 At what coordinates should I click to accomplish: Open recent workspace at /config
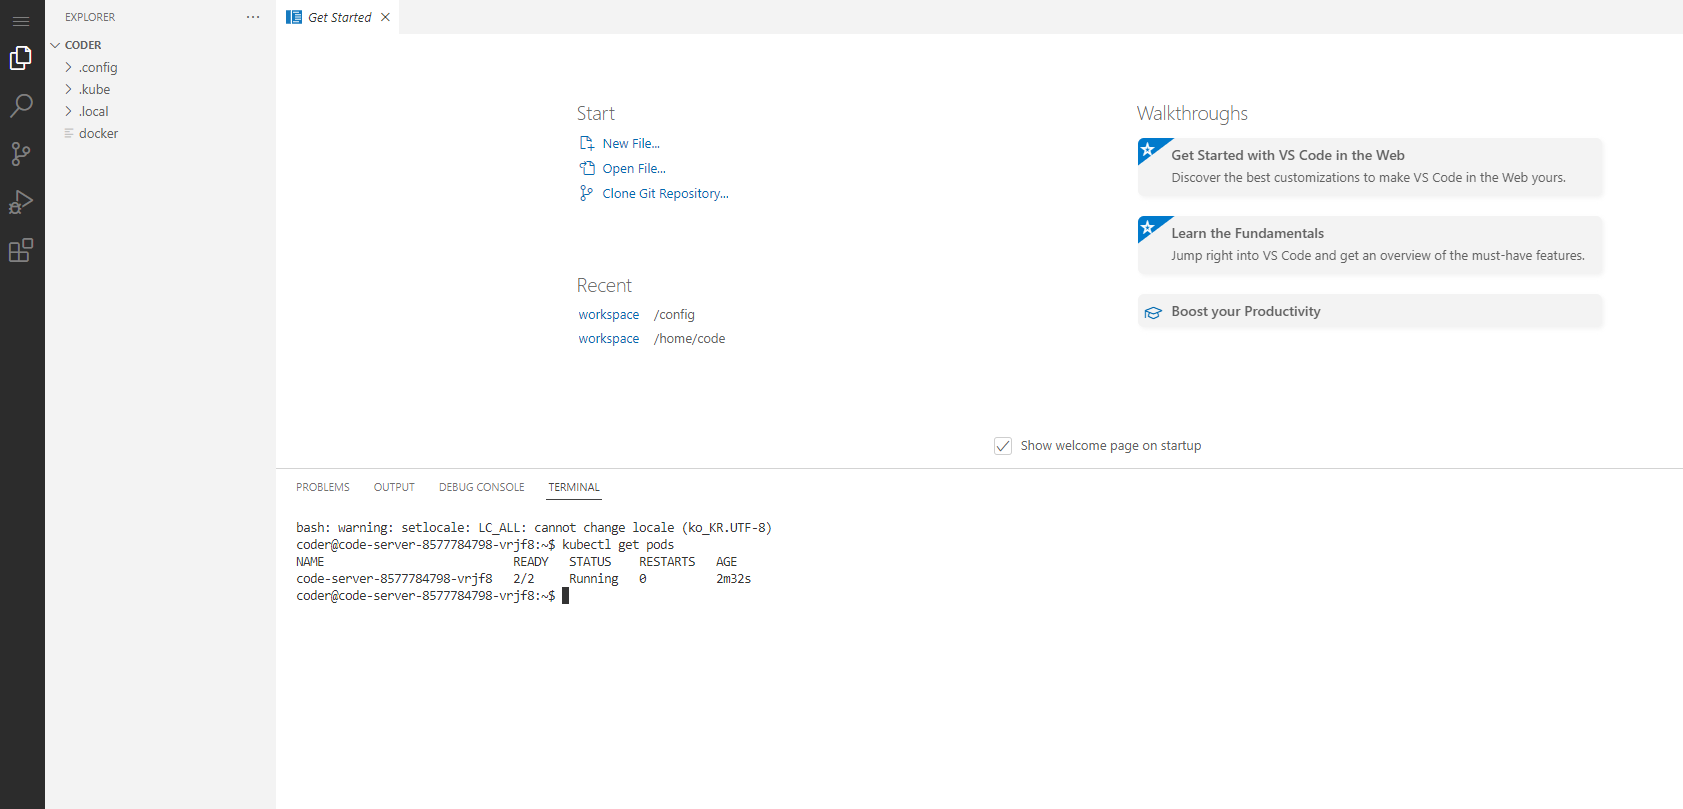click(608, 314)
